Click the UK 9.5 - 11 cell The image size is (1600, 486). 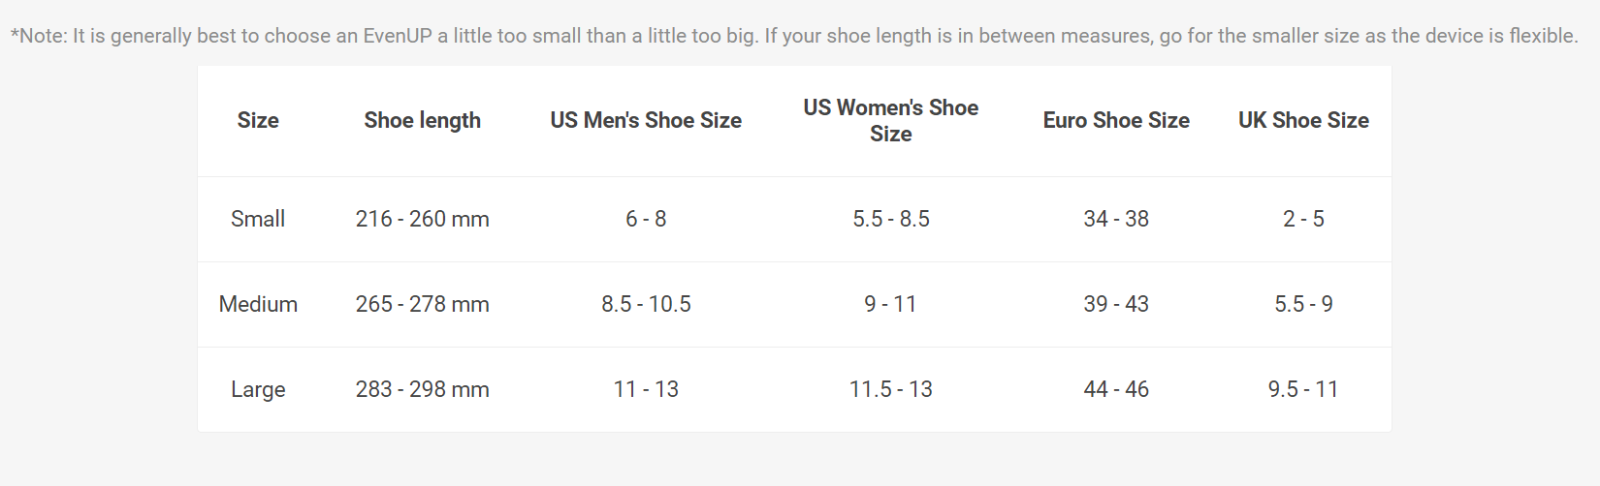tap(1303, 389)
